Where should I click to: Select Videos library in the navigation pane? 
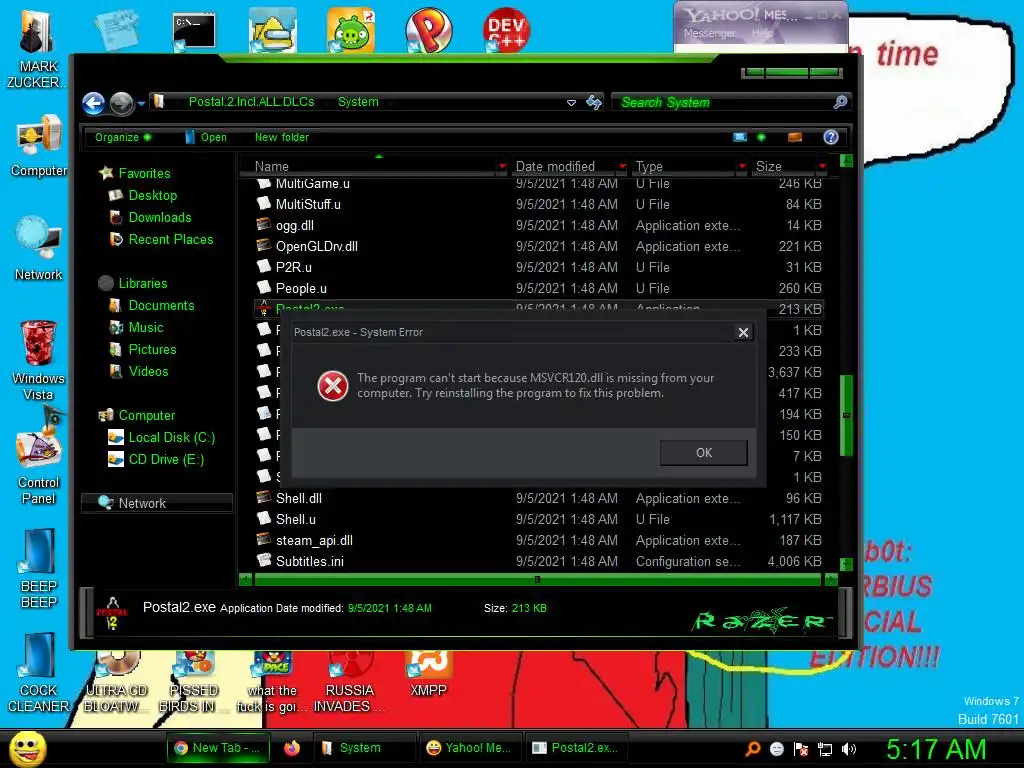click(148, 372)
